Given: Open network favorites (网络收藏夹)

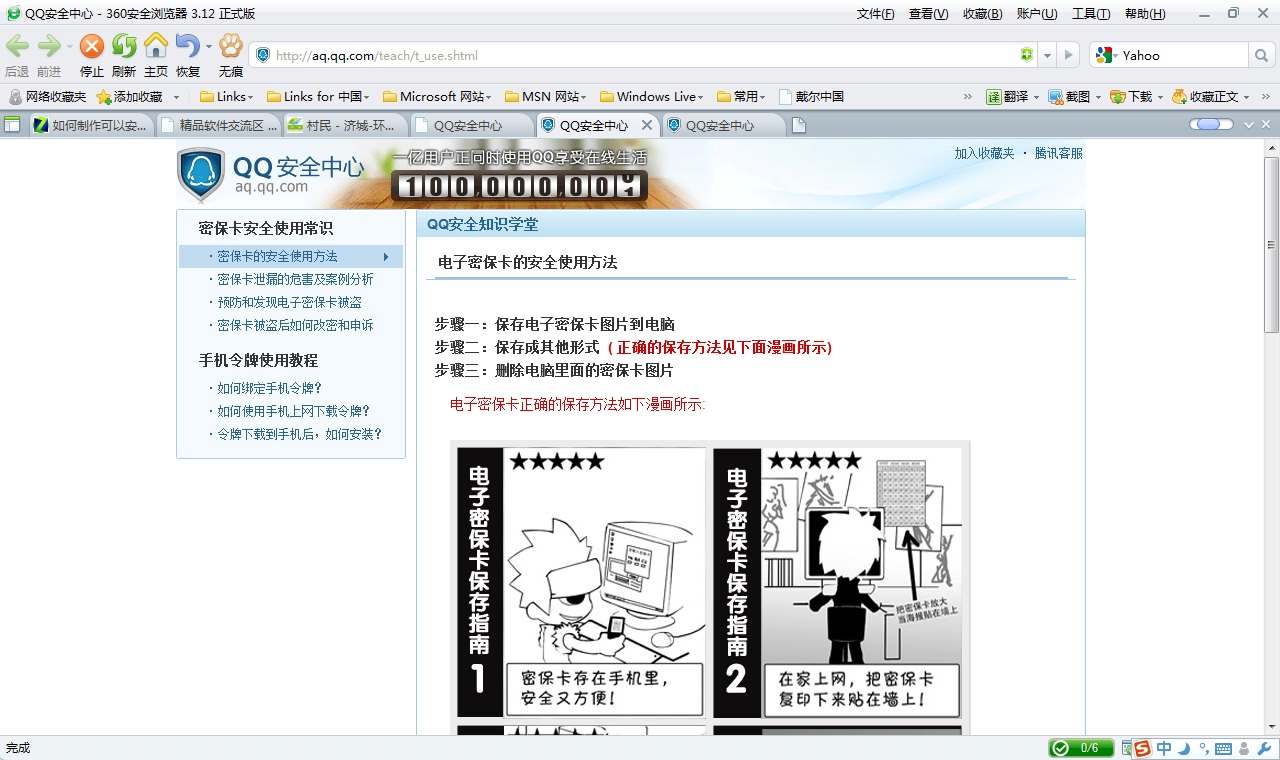Looking at the screenshot, I should pos(47,97).
